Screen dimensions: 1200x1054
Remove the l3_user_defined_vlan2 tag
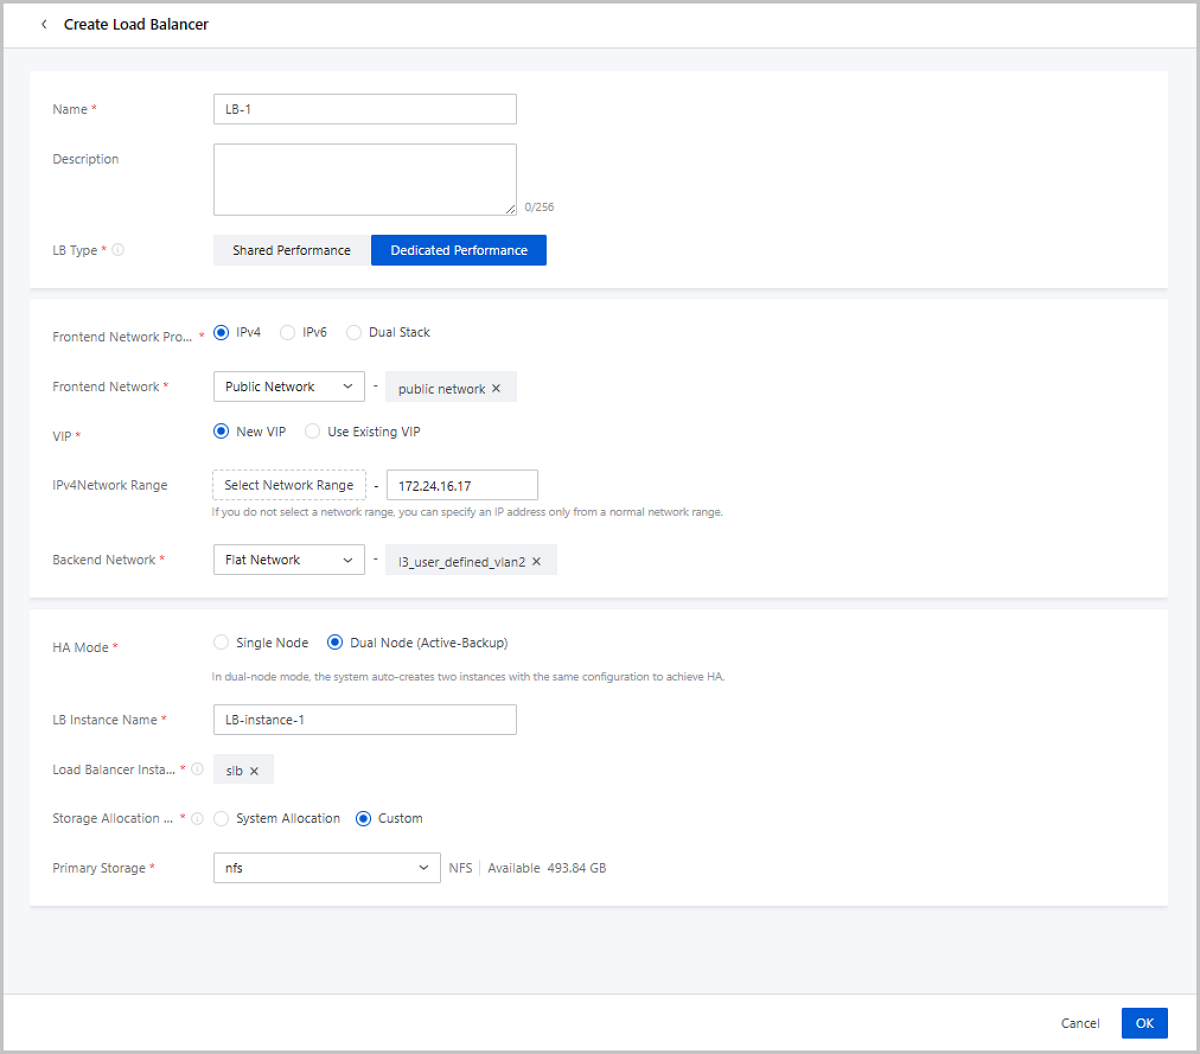[x=536, y=562]
